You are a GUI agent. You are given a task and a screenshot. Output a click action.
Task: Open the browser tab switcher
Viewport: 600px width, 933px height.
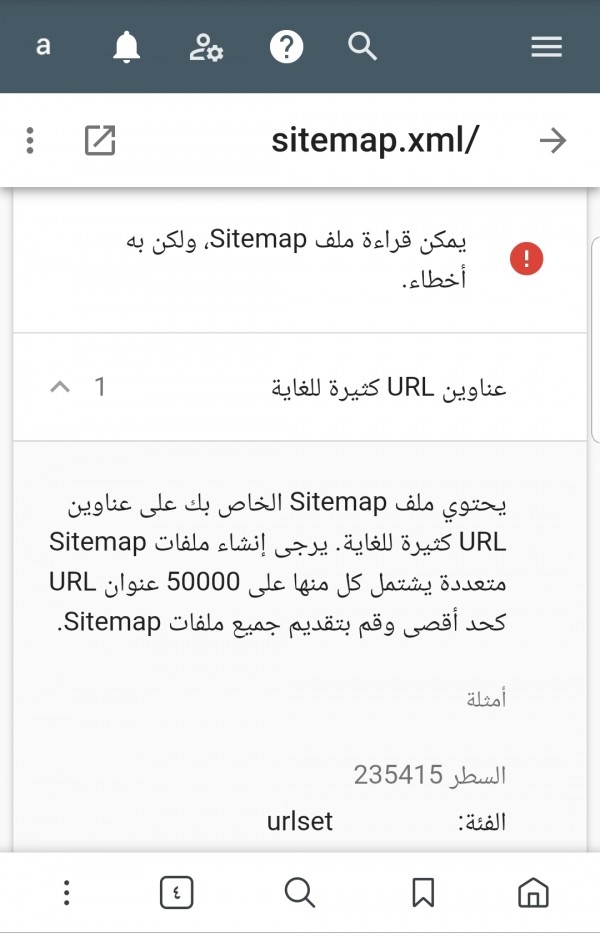176,892
